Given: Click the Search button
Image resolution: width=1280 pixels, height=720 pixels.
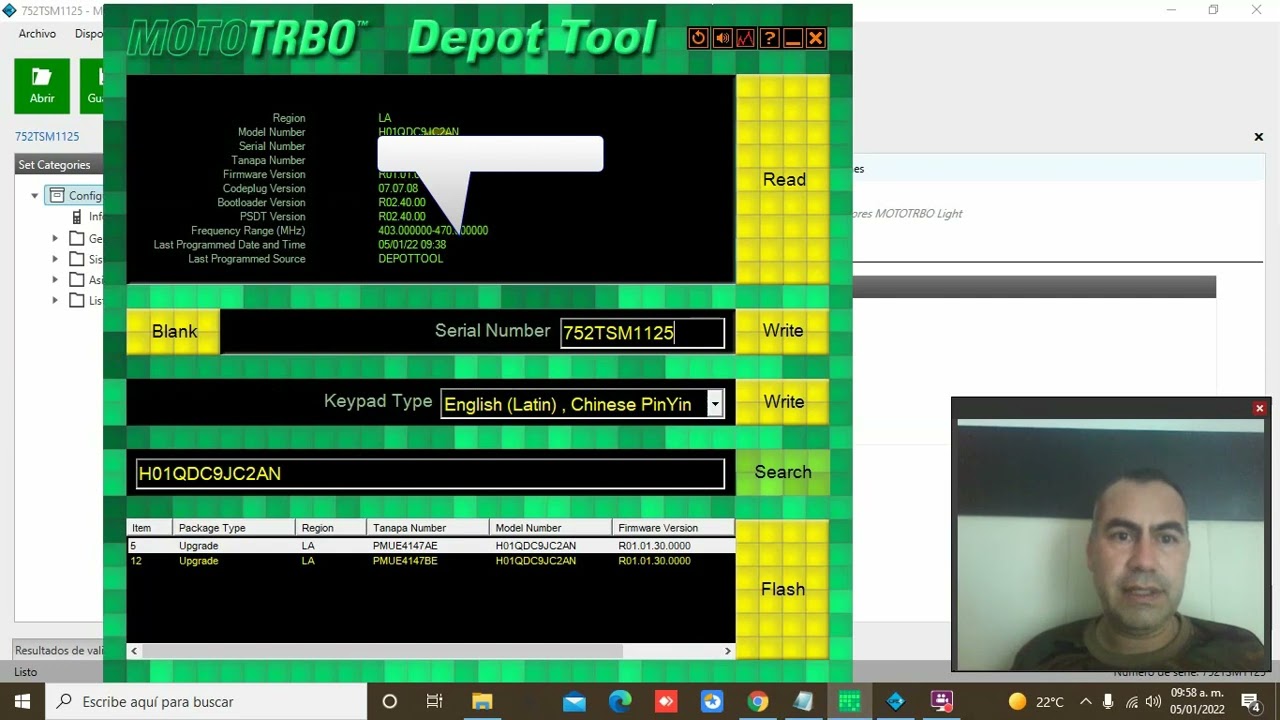Looking at the screenshot, I should pos(783,472).
